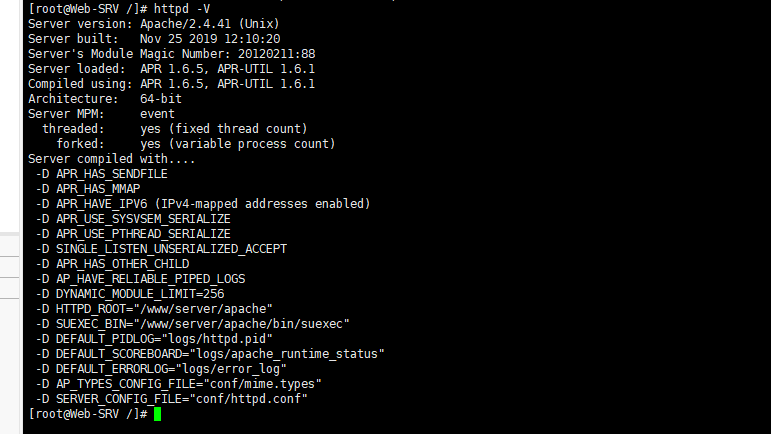Click the Apache/2.4.41 (Unix) version text
This screenshot has height=434, width=771.
click(209, 24)
